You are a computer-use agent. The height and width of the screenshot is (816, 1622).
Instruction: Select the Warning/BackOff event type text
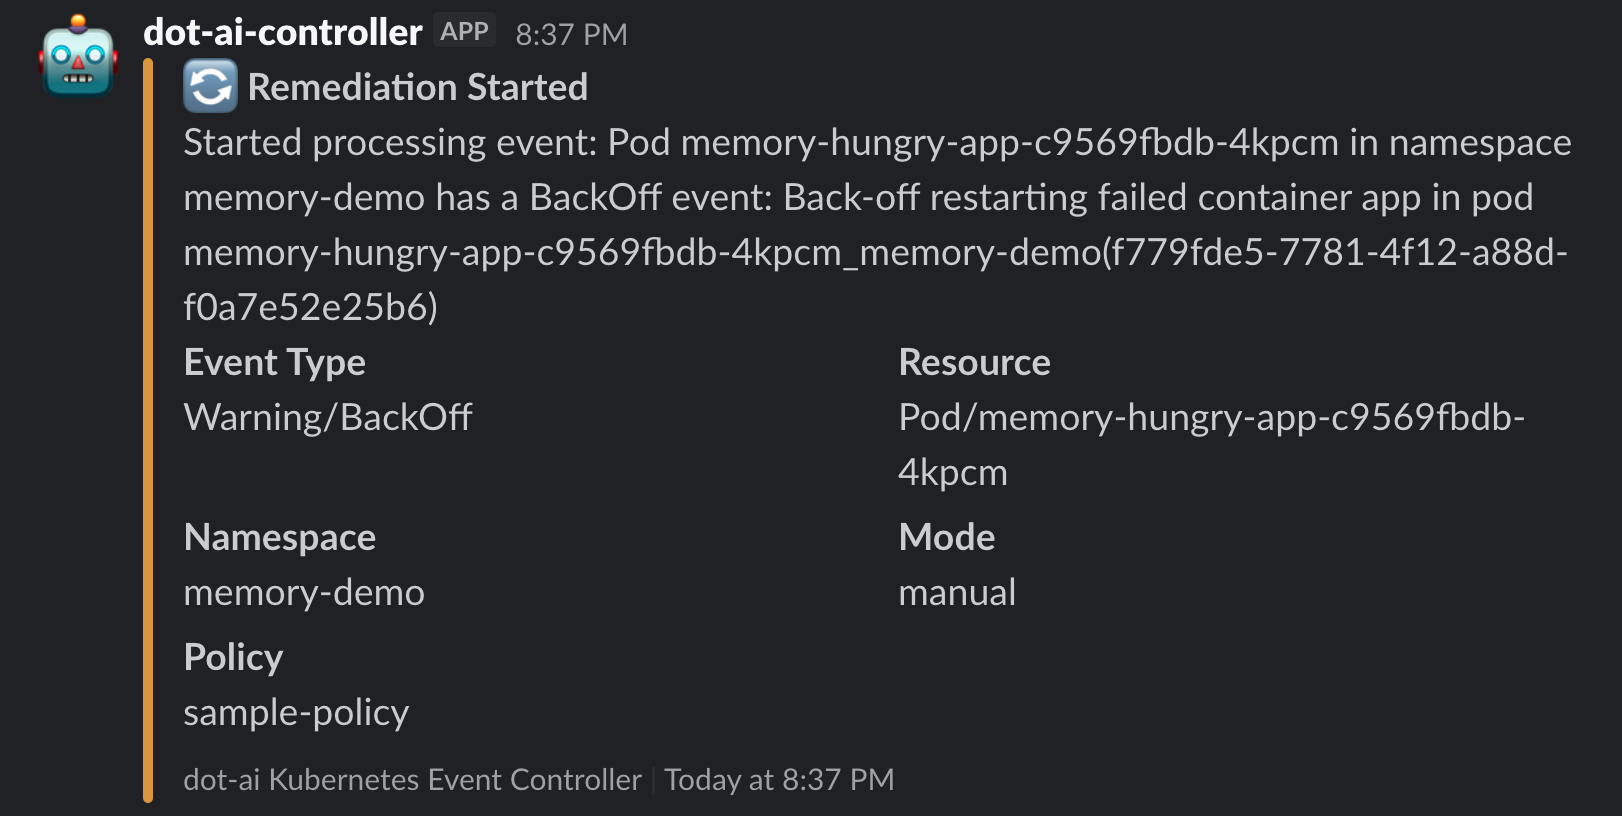(327, 417)
